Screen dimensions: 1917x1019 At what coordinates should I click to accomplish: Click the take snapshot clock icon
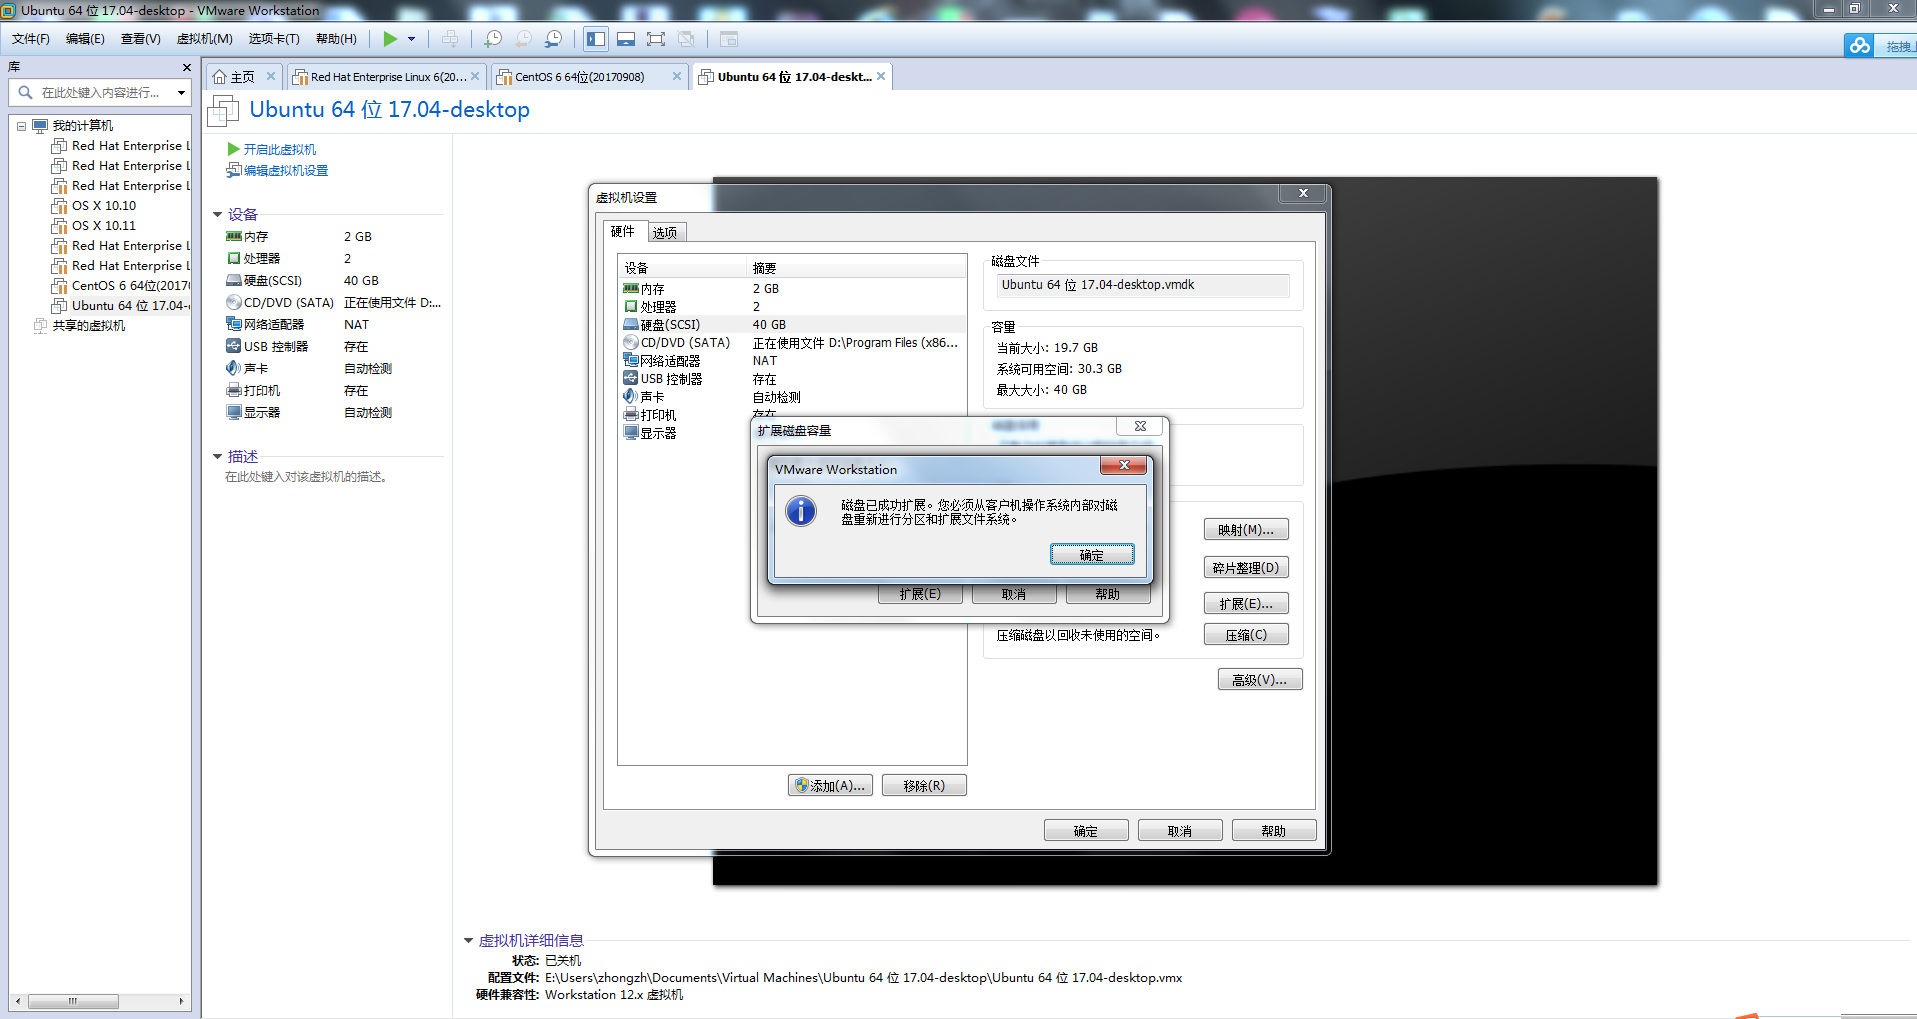pyautogui.click(x=493, y=39)
